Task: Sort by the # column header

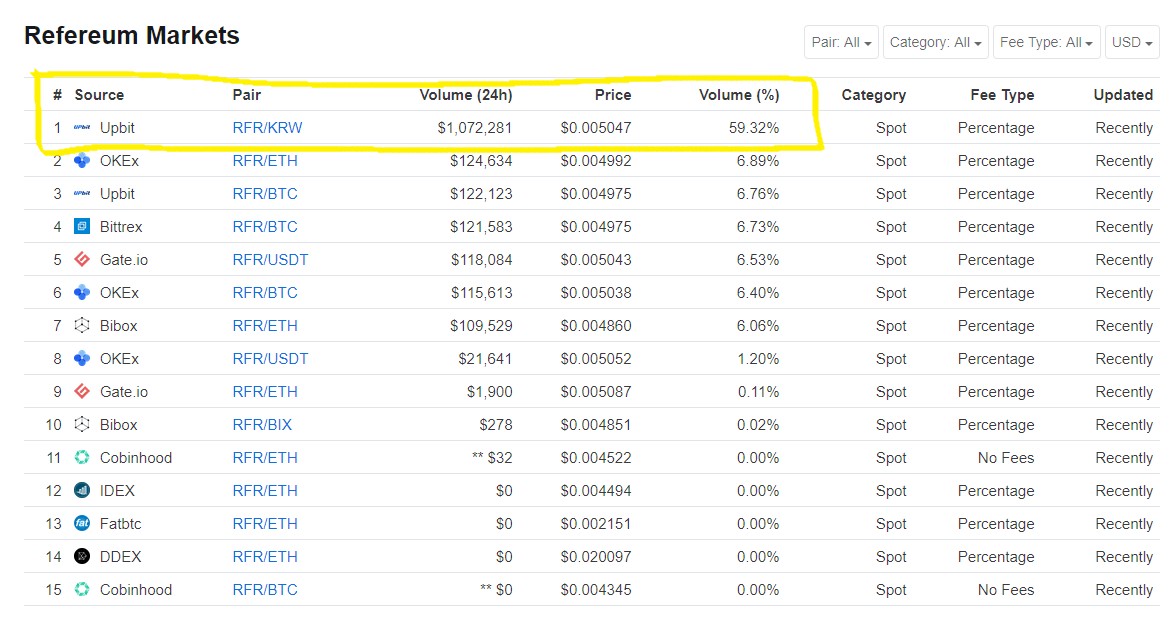Action: [58, 95]
